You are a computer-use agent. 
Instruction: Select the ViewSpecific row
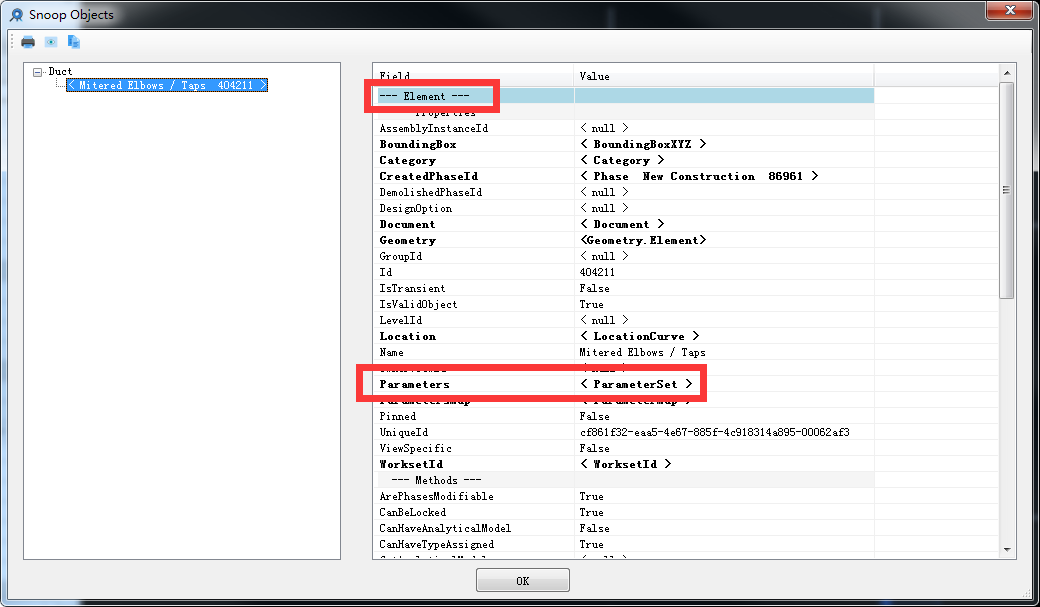(623, 448)
